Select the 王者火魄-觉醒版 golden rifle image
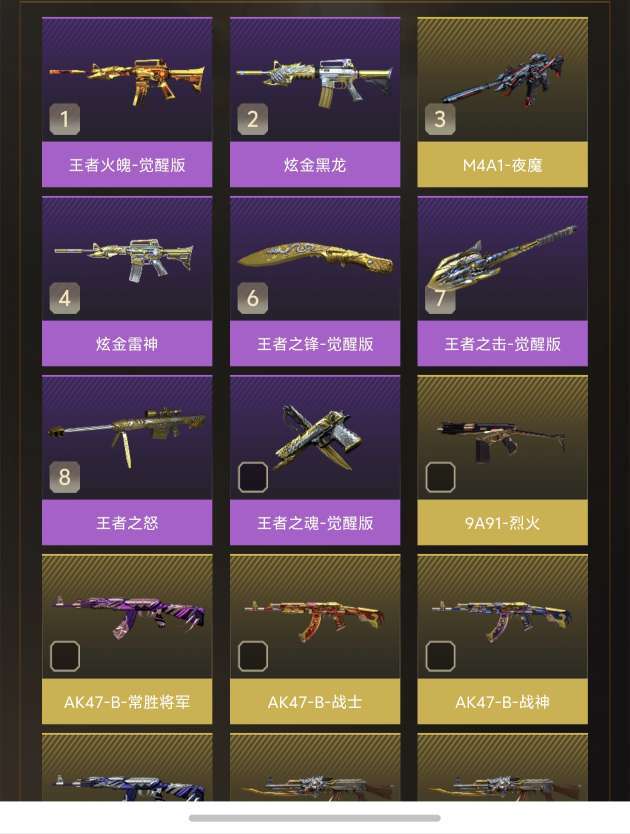This screenshot has width=630, height=834. pyautogui.click(x=127, y=82)
